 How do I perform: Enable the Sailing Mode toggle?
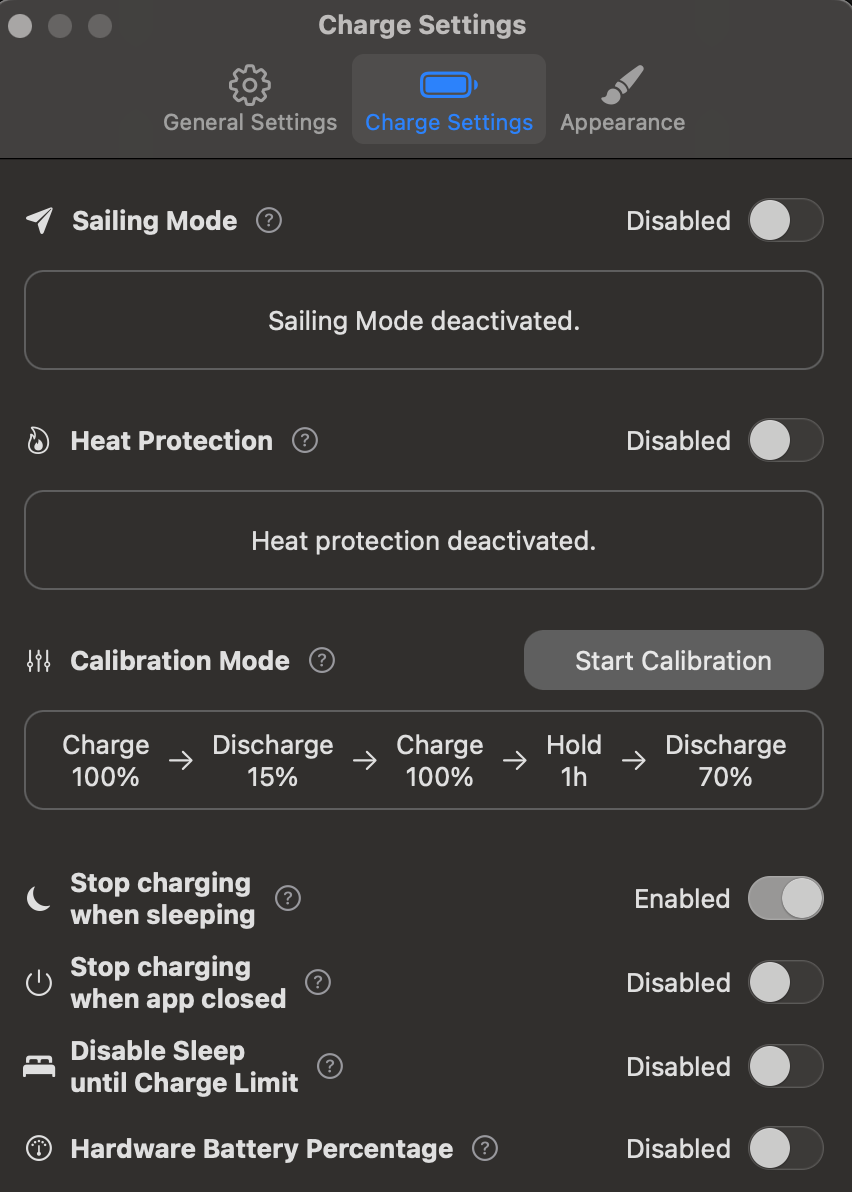786,220
